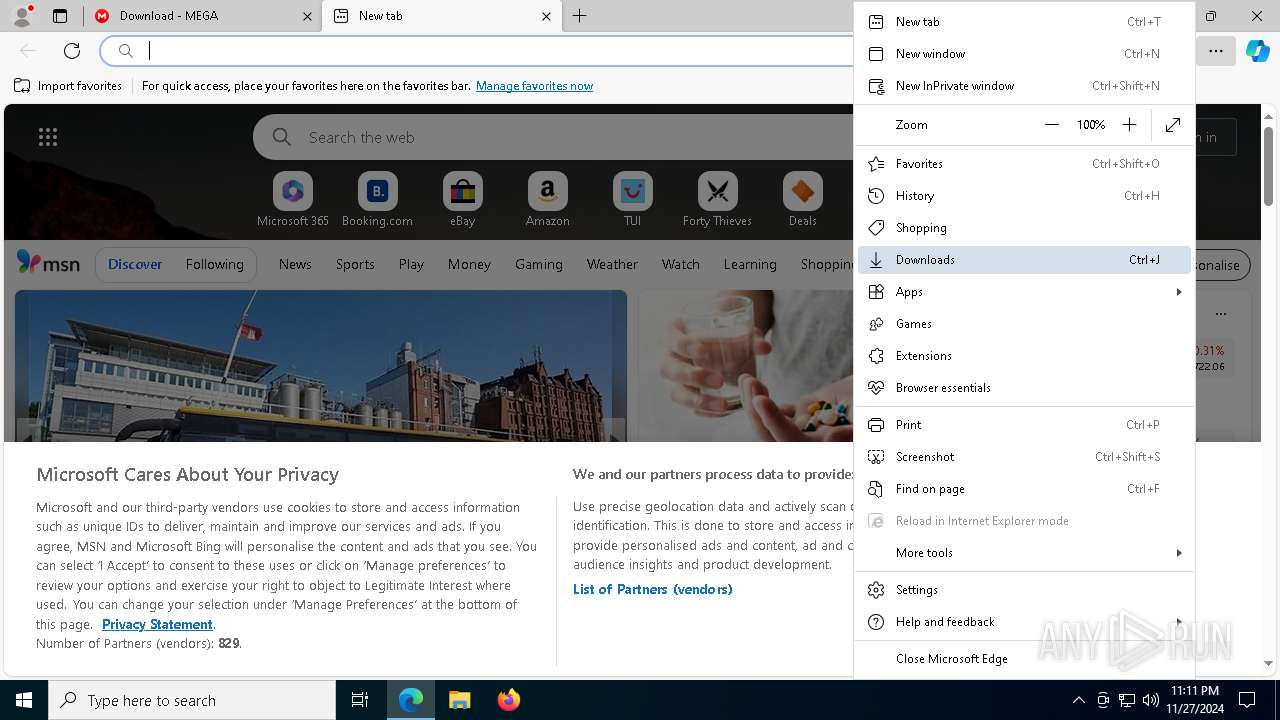Click the Search the web field
1280x720 pixels.
pyautogui.click(x=552, y=137)
